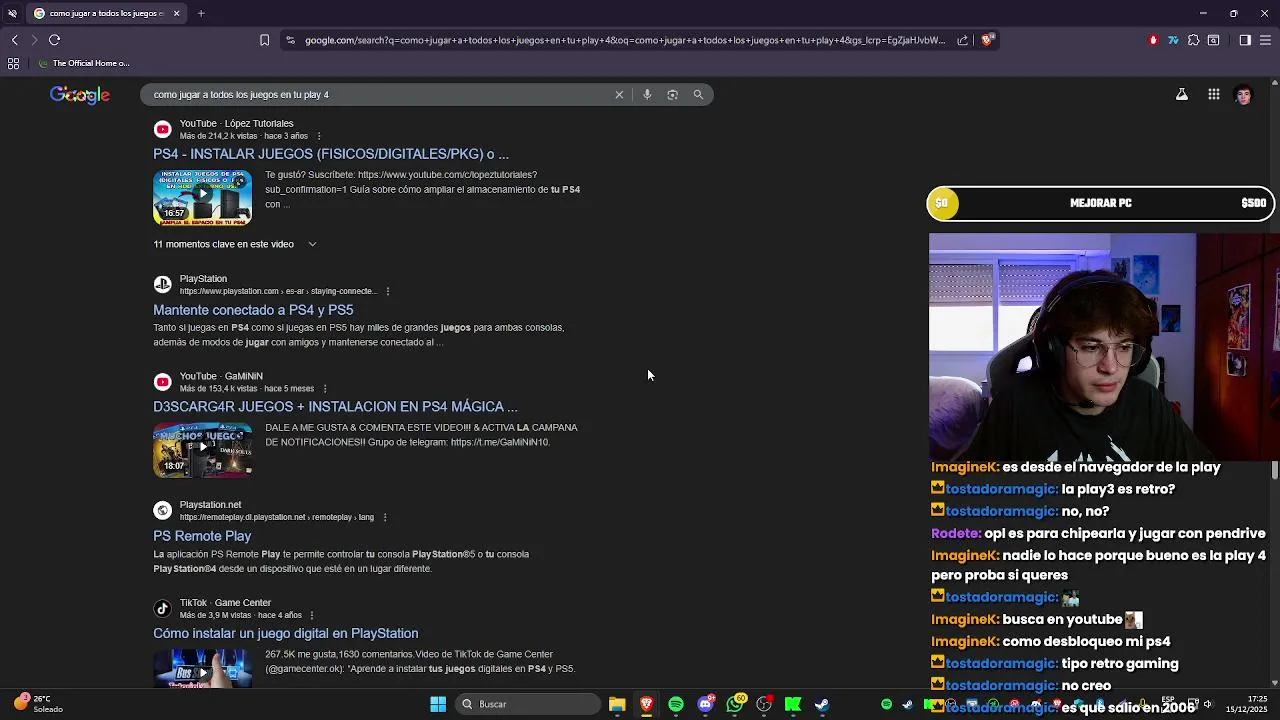Click the playstation.com URL breadcrumb
This screenshot has width=1280, height=720.
[x=278, y=292]
